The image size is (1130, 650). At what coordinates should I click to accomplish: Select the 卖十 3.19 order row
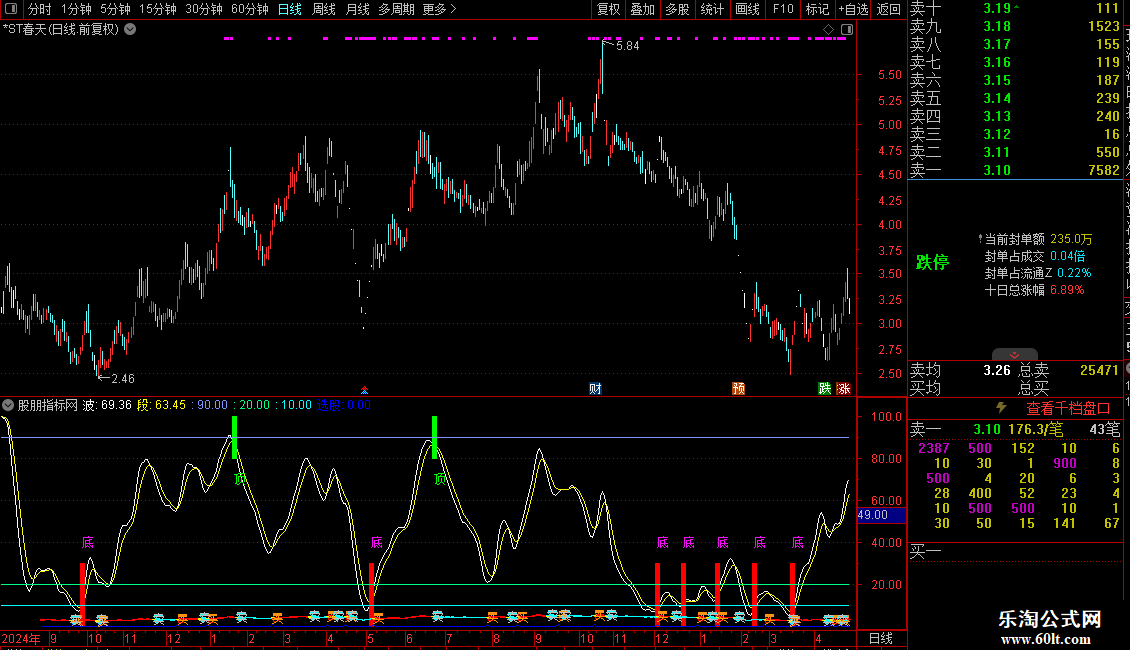tap(1015, 8)
